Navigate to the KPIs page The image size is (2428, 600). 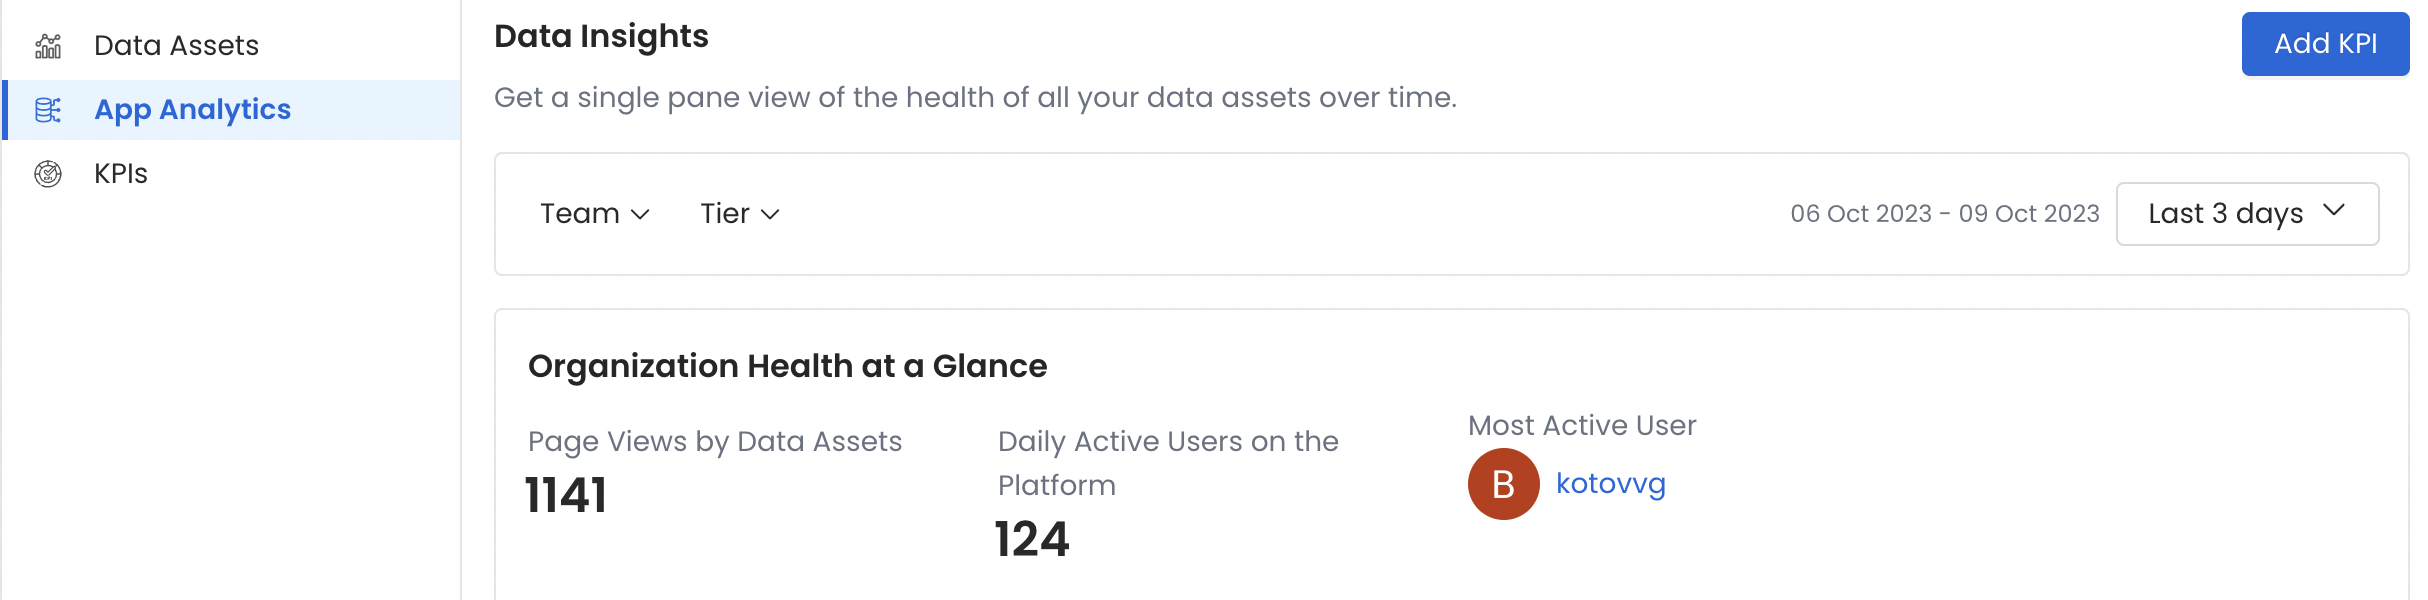tap(120, 172)
